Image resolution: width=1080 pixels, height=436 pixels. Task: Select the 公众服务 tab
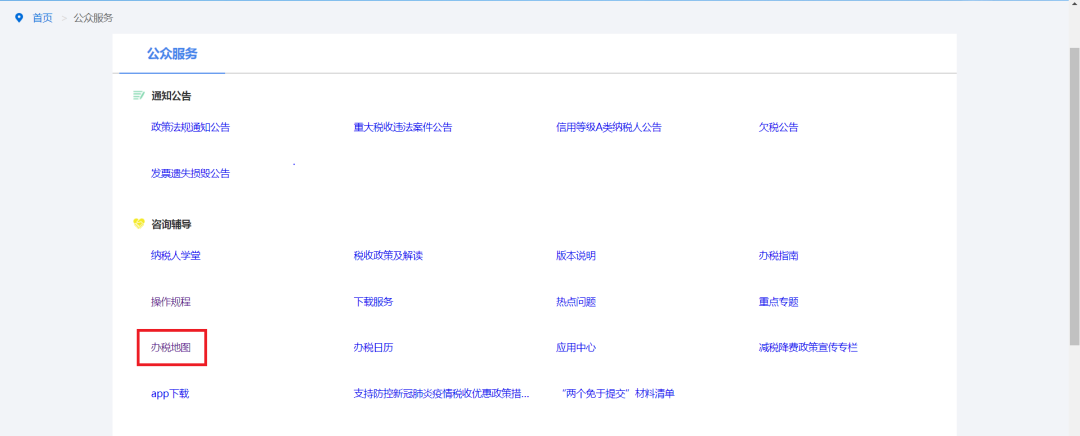click(172, 54)
